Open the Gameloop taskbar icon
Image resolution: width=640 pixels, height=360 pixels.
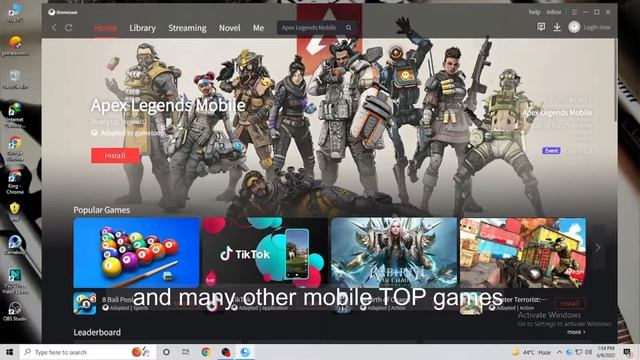pyautogui.click(x=245, y=352)
